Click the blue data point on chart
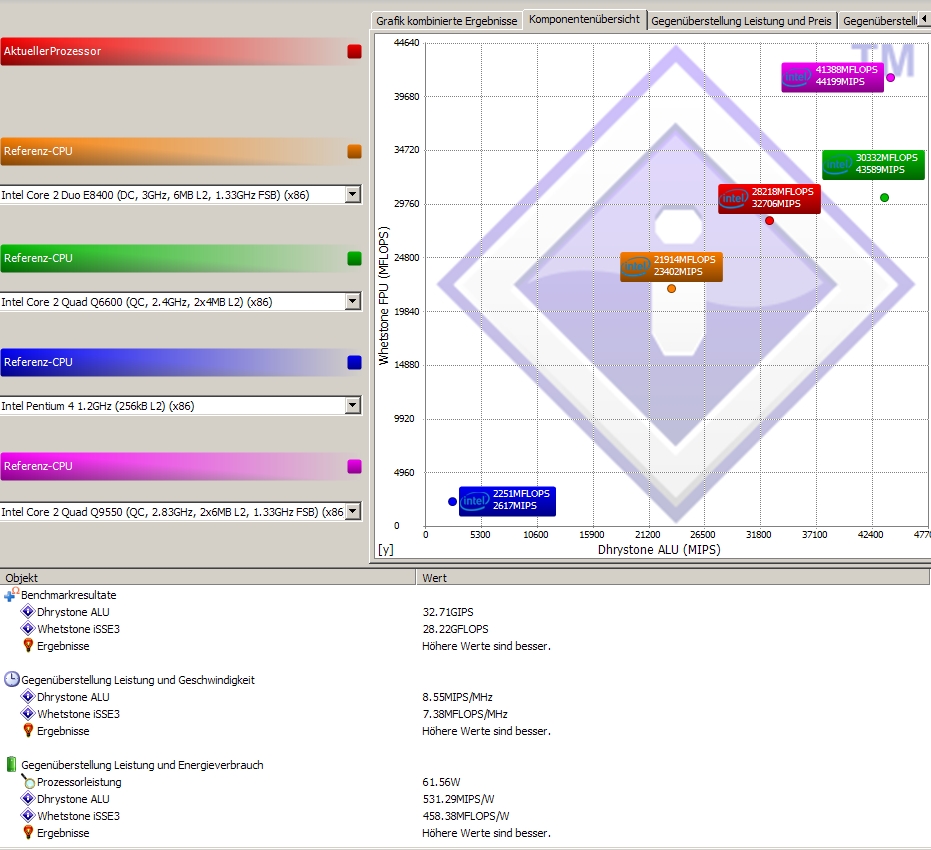 tap(452, 502)
